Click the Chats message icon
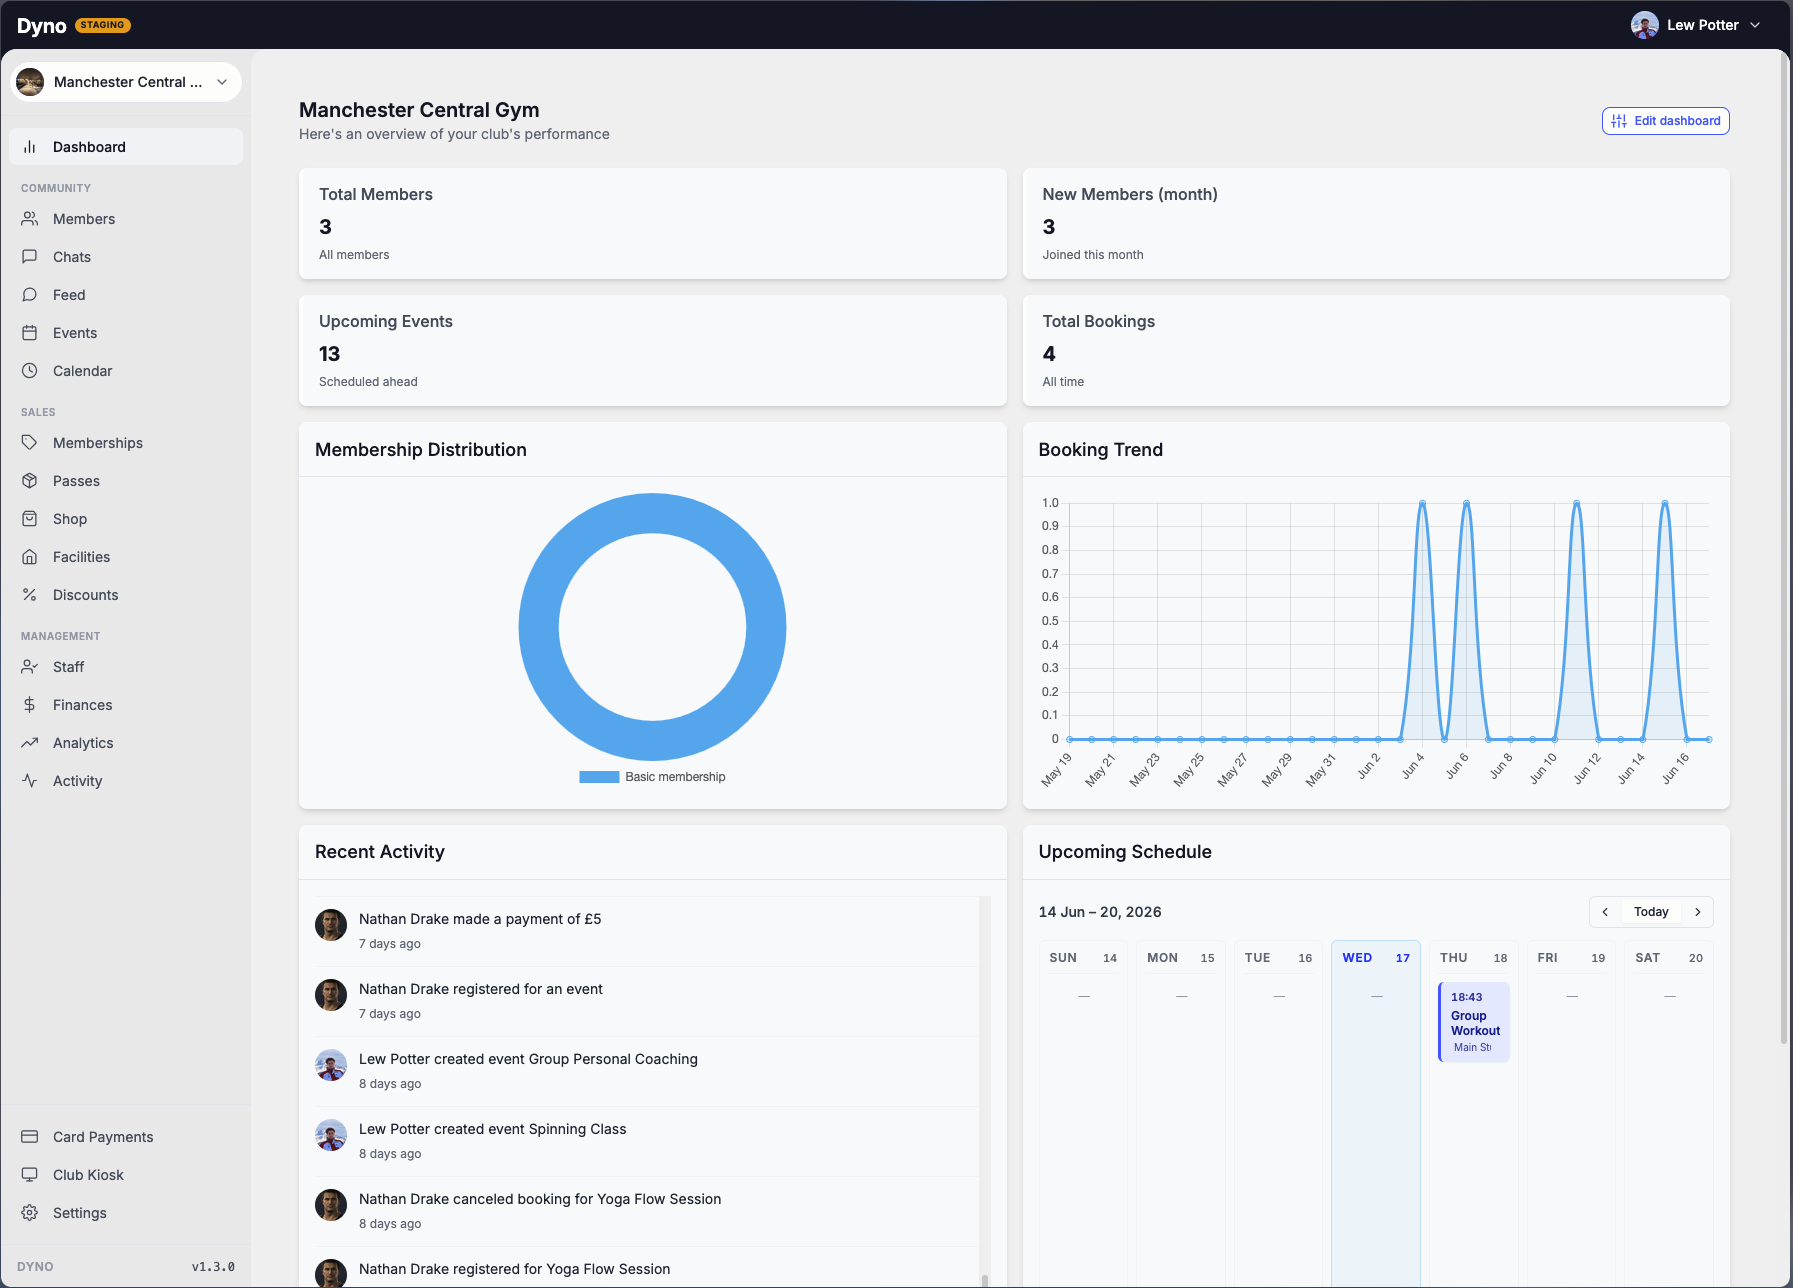 click(30, 257)
